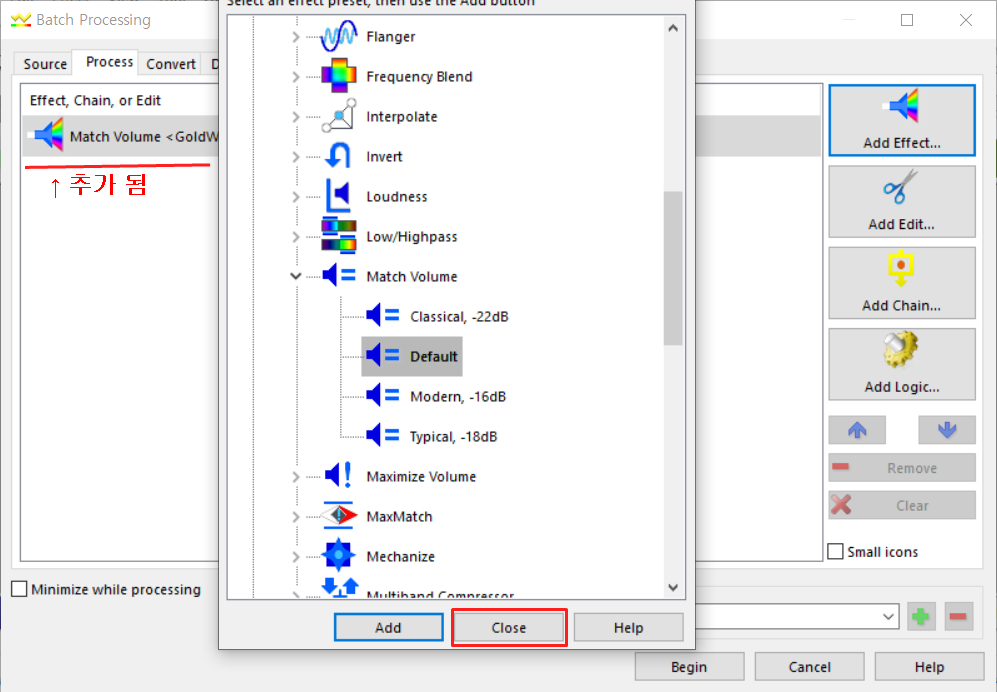Click the Add Edit scissors button
The height and width of the screenshot is (692, 997).
[902, 202]
